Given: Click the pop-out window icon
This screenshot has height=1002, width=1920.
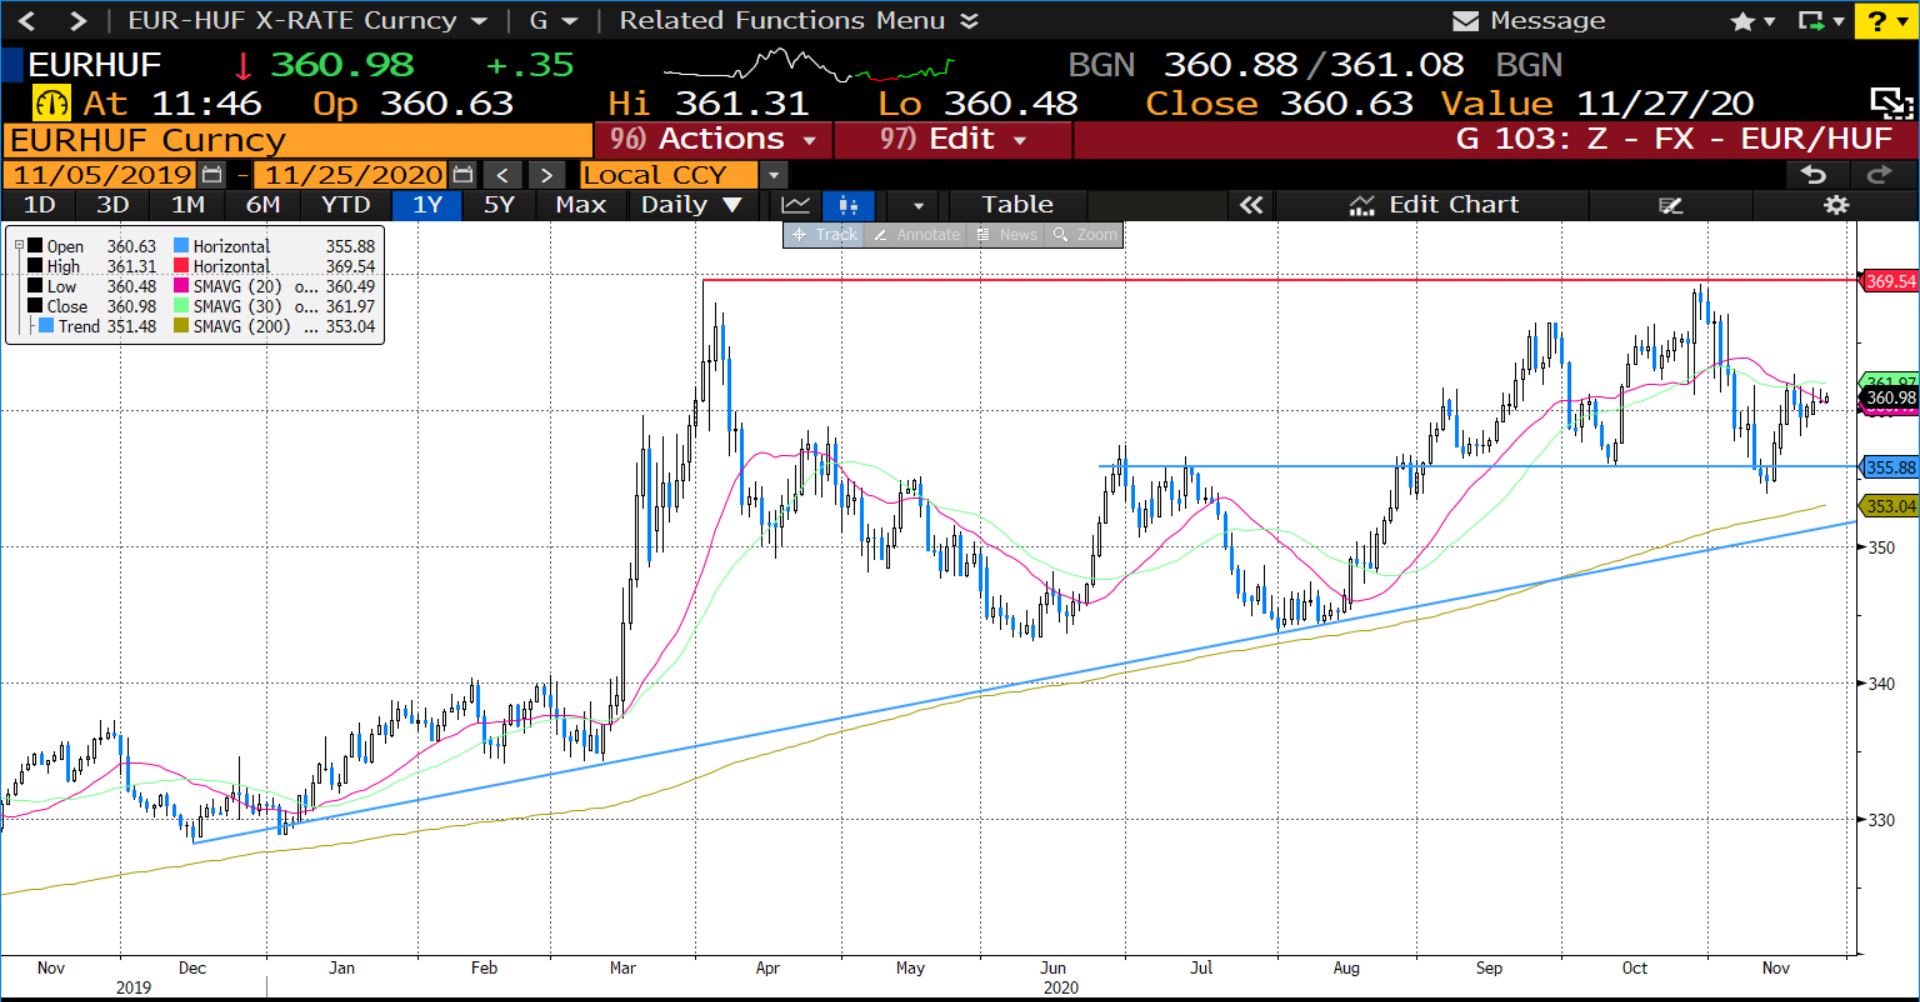Looking at the screenshot, I should click(1891, 103).
